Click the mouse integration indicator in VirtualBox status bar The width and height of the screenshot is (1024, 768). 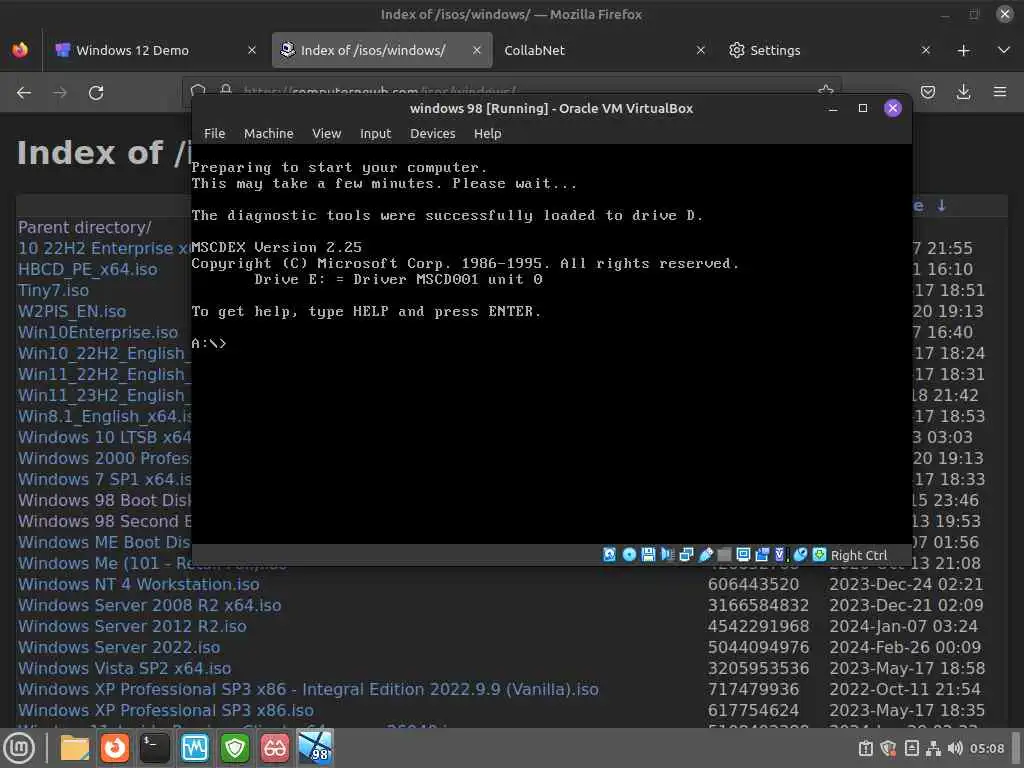point(800,554)
